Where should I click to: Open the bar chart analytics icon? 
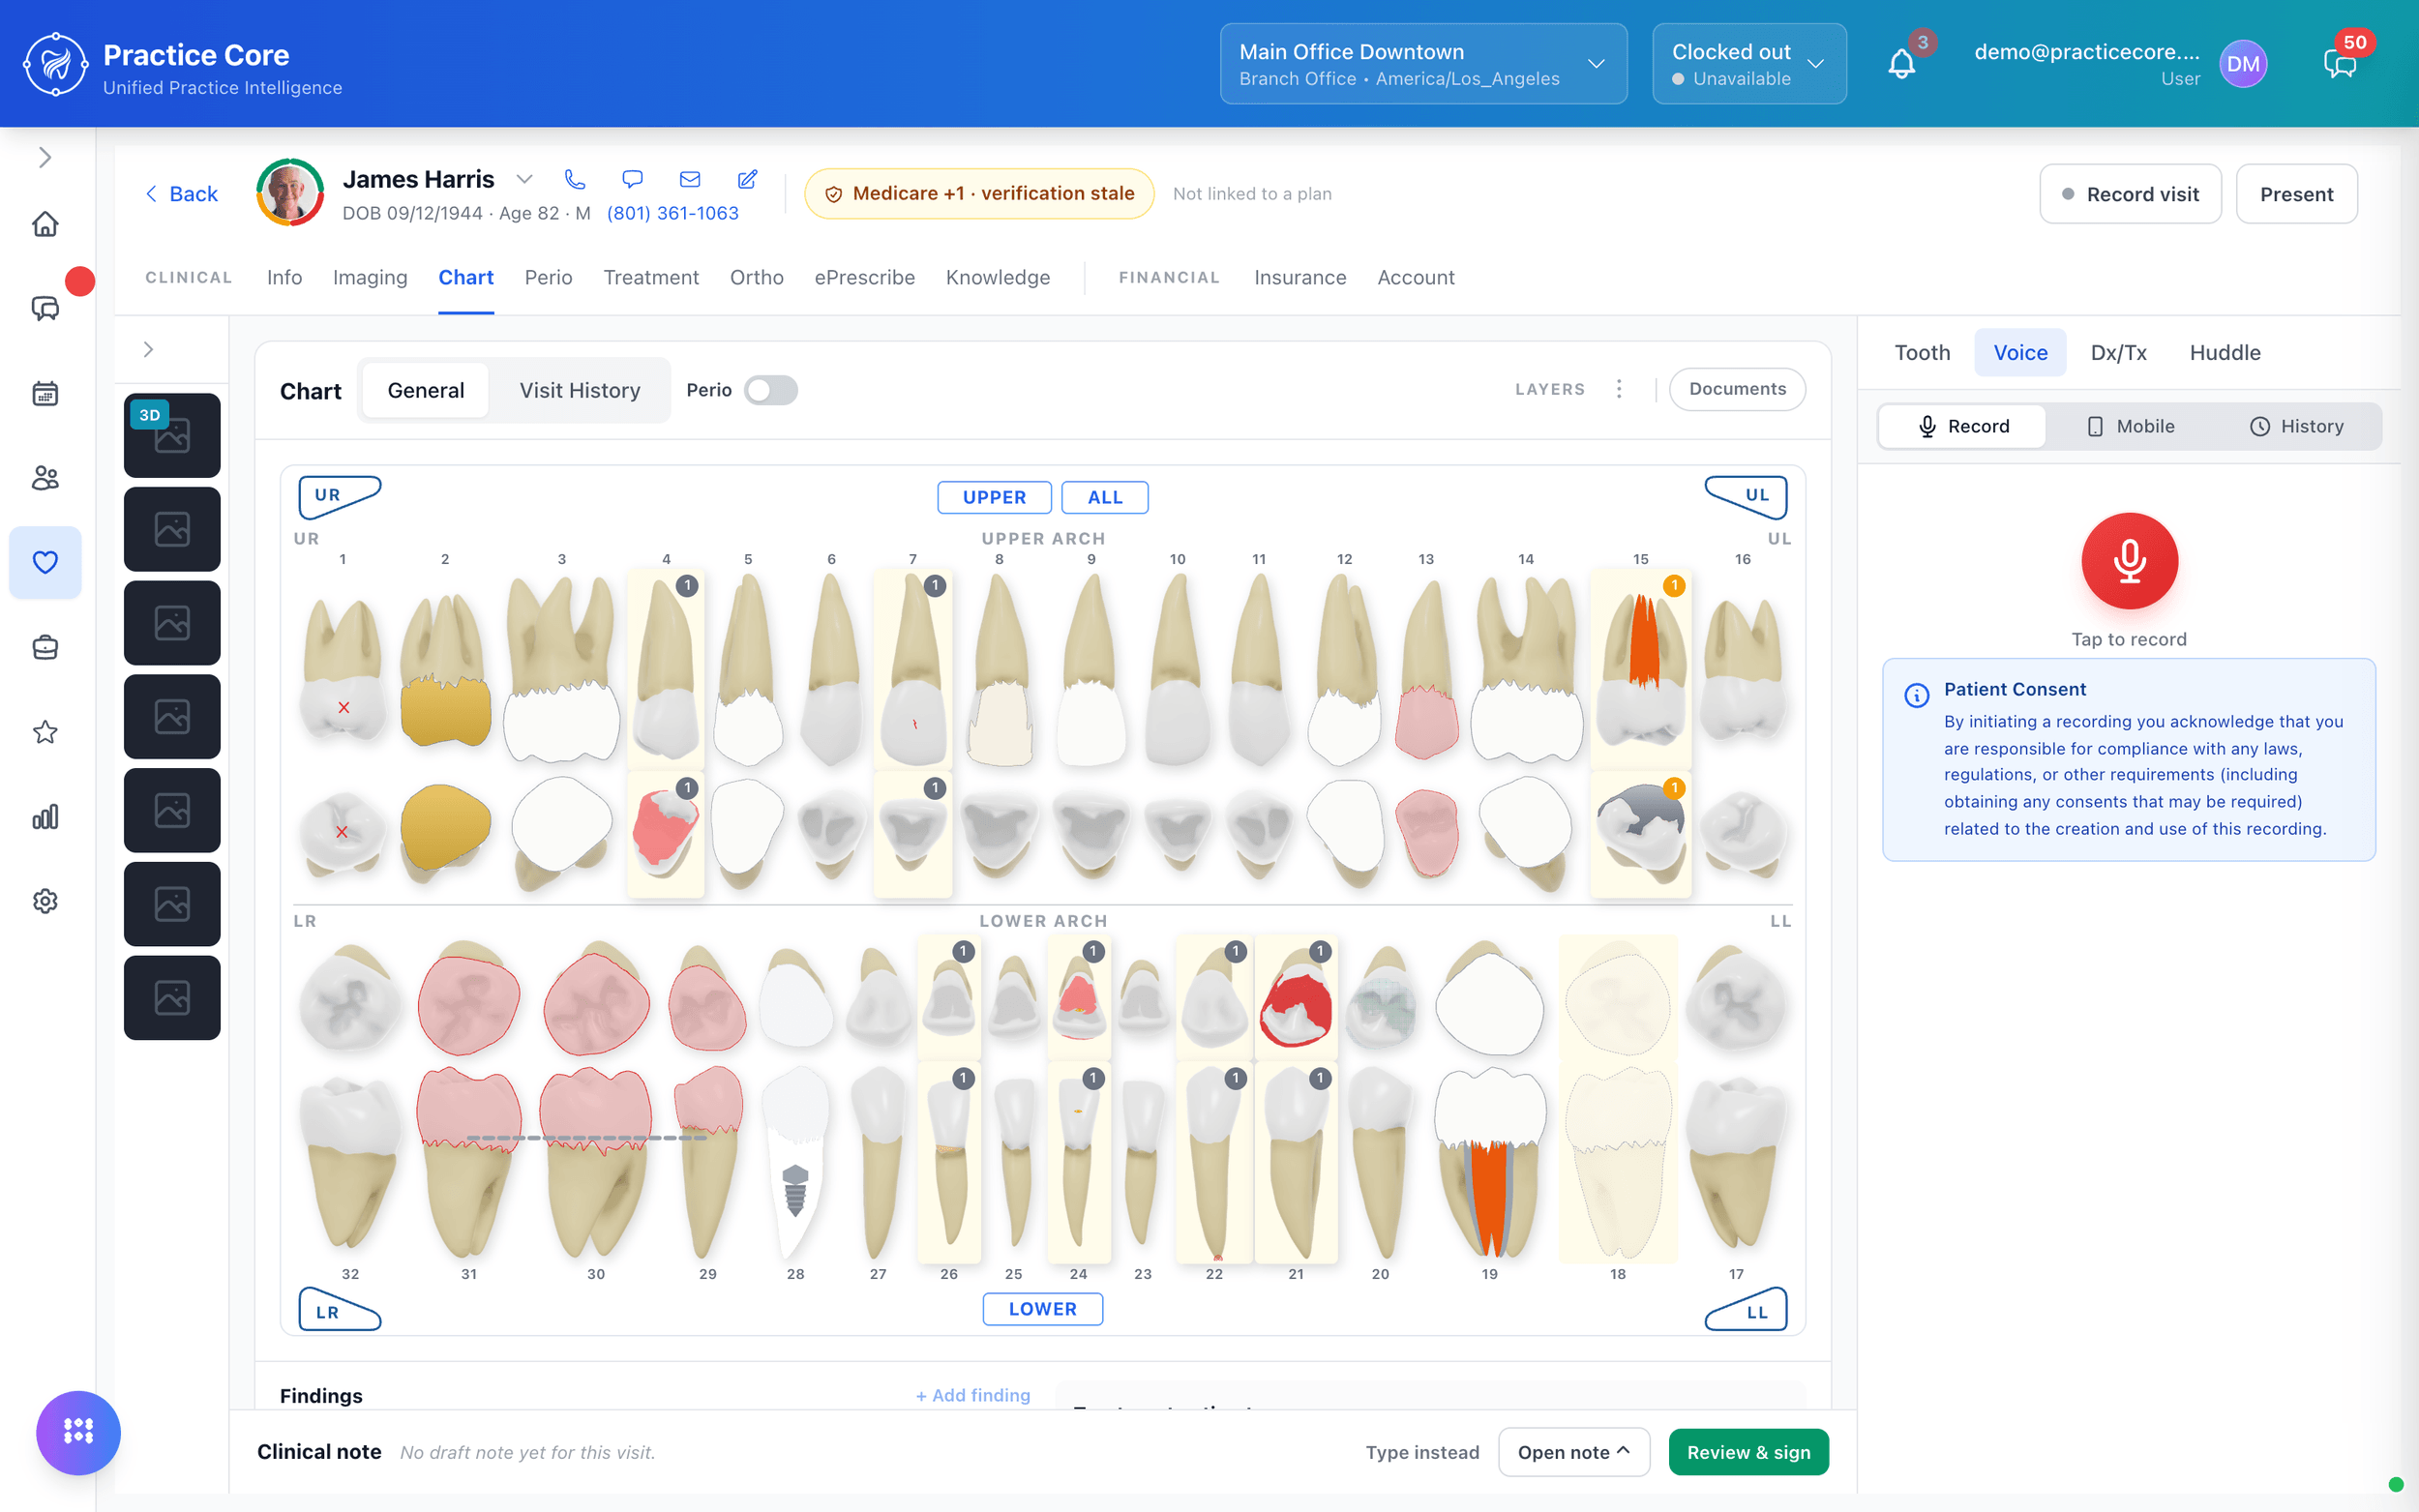[45, 817]
